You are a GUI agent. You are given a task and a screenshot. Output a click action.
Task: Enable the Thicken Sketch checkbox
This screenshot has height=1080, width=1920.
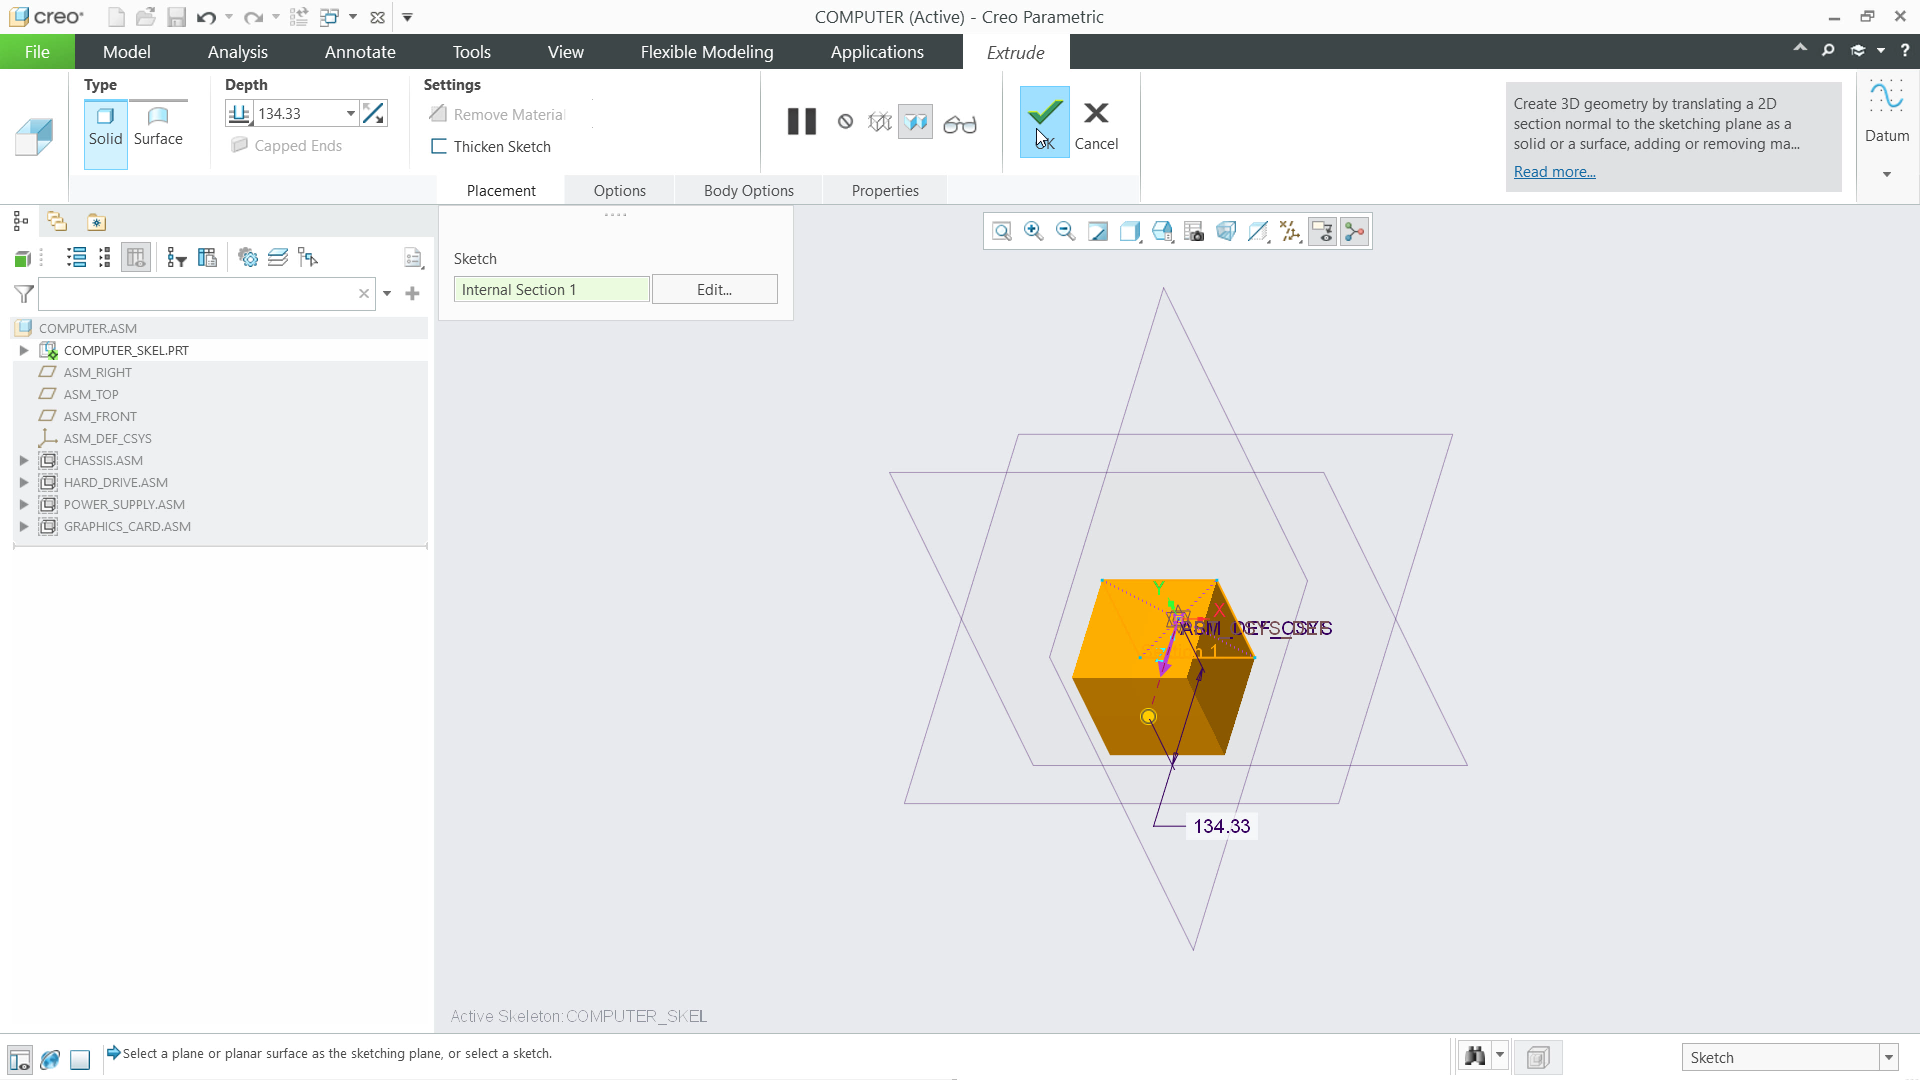[438, 146]
